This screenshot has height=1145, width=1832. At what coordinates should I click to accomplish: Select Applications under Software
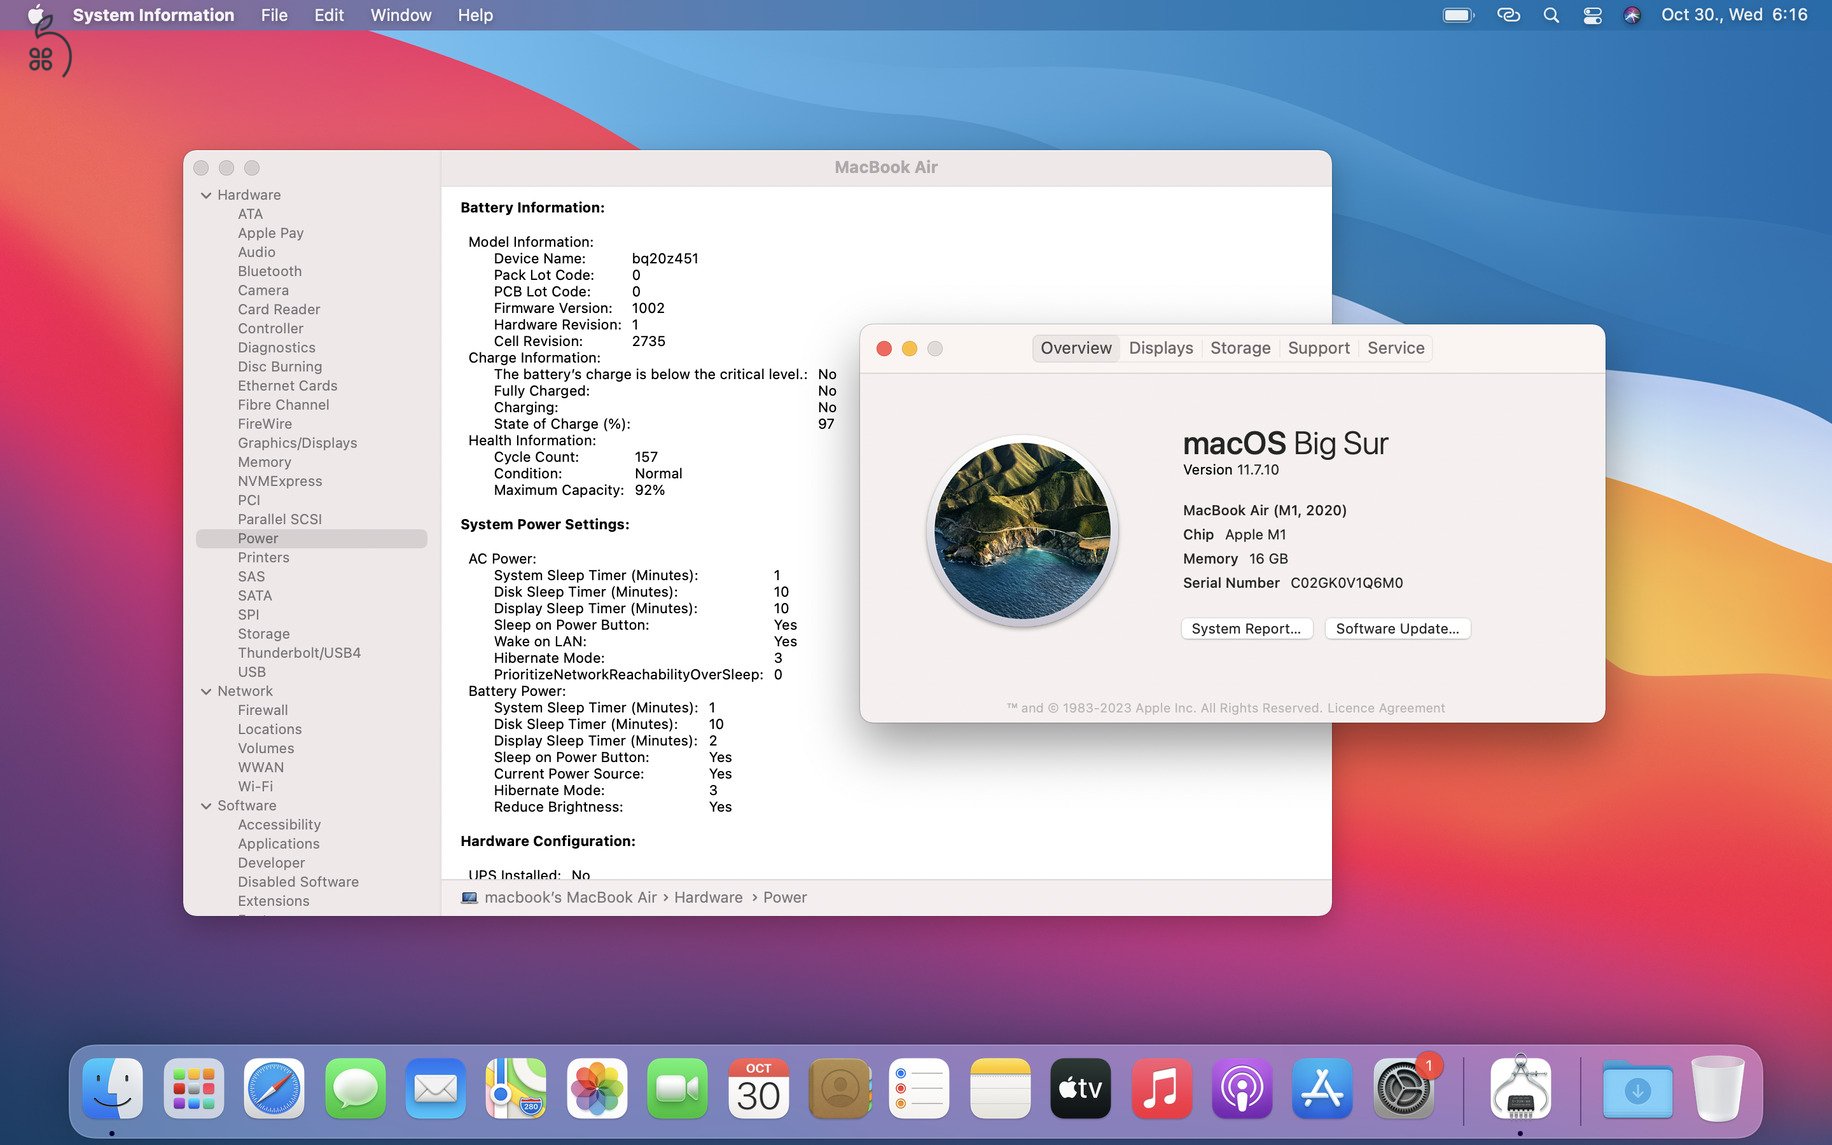tap(278, 844)
